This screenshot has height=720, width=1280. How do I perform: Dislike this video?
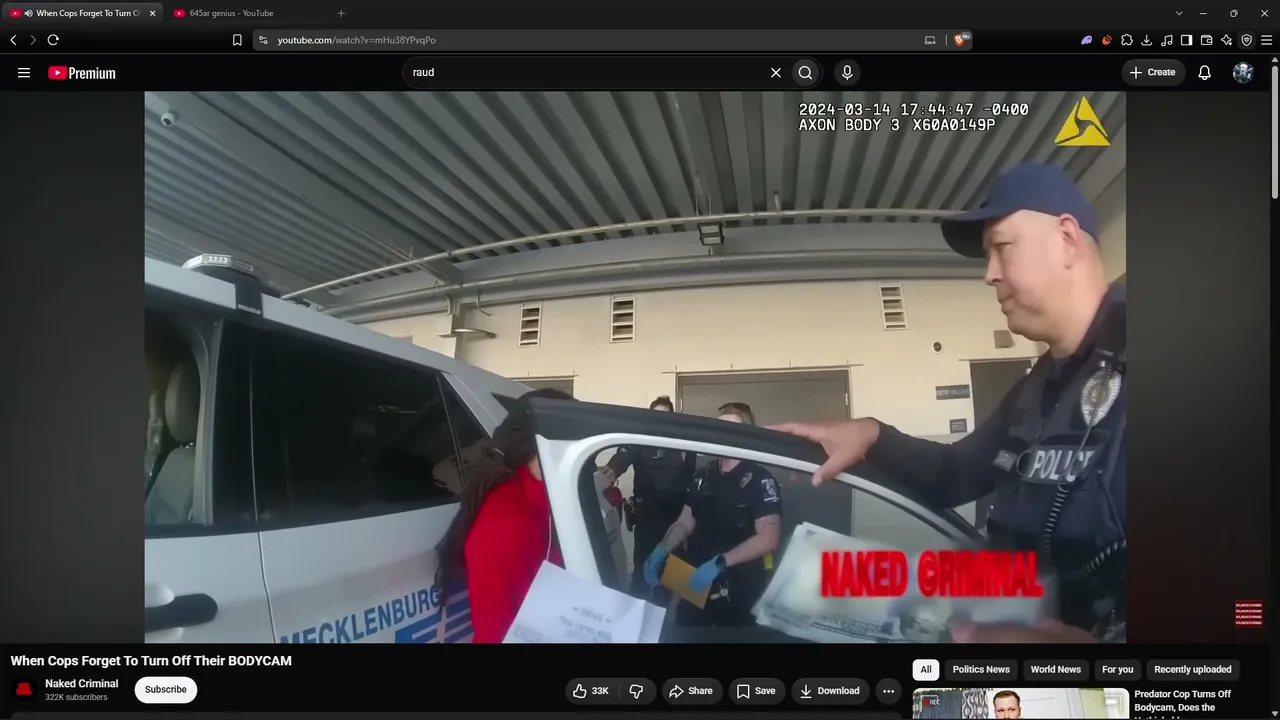pyautogui.click(x=636, y=691)
